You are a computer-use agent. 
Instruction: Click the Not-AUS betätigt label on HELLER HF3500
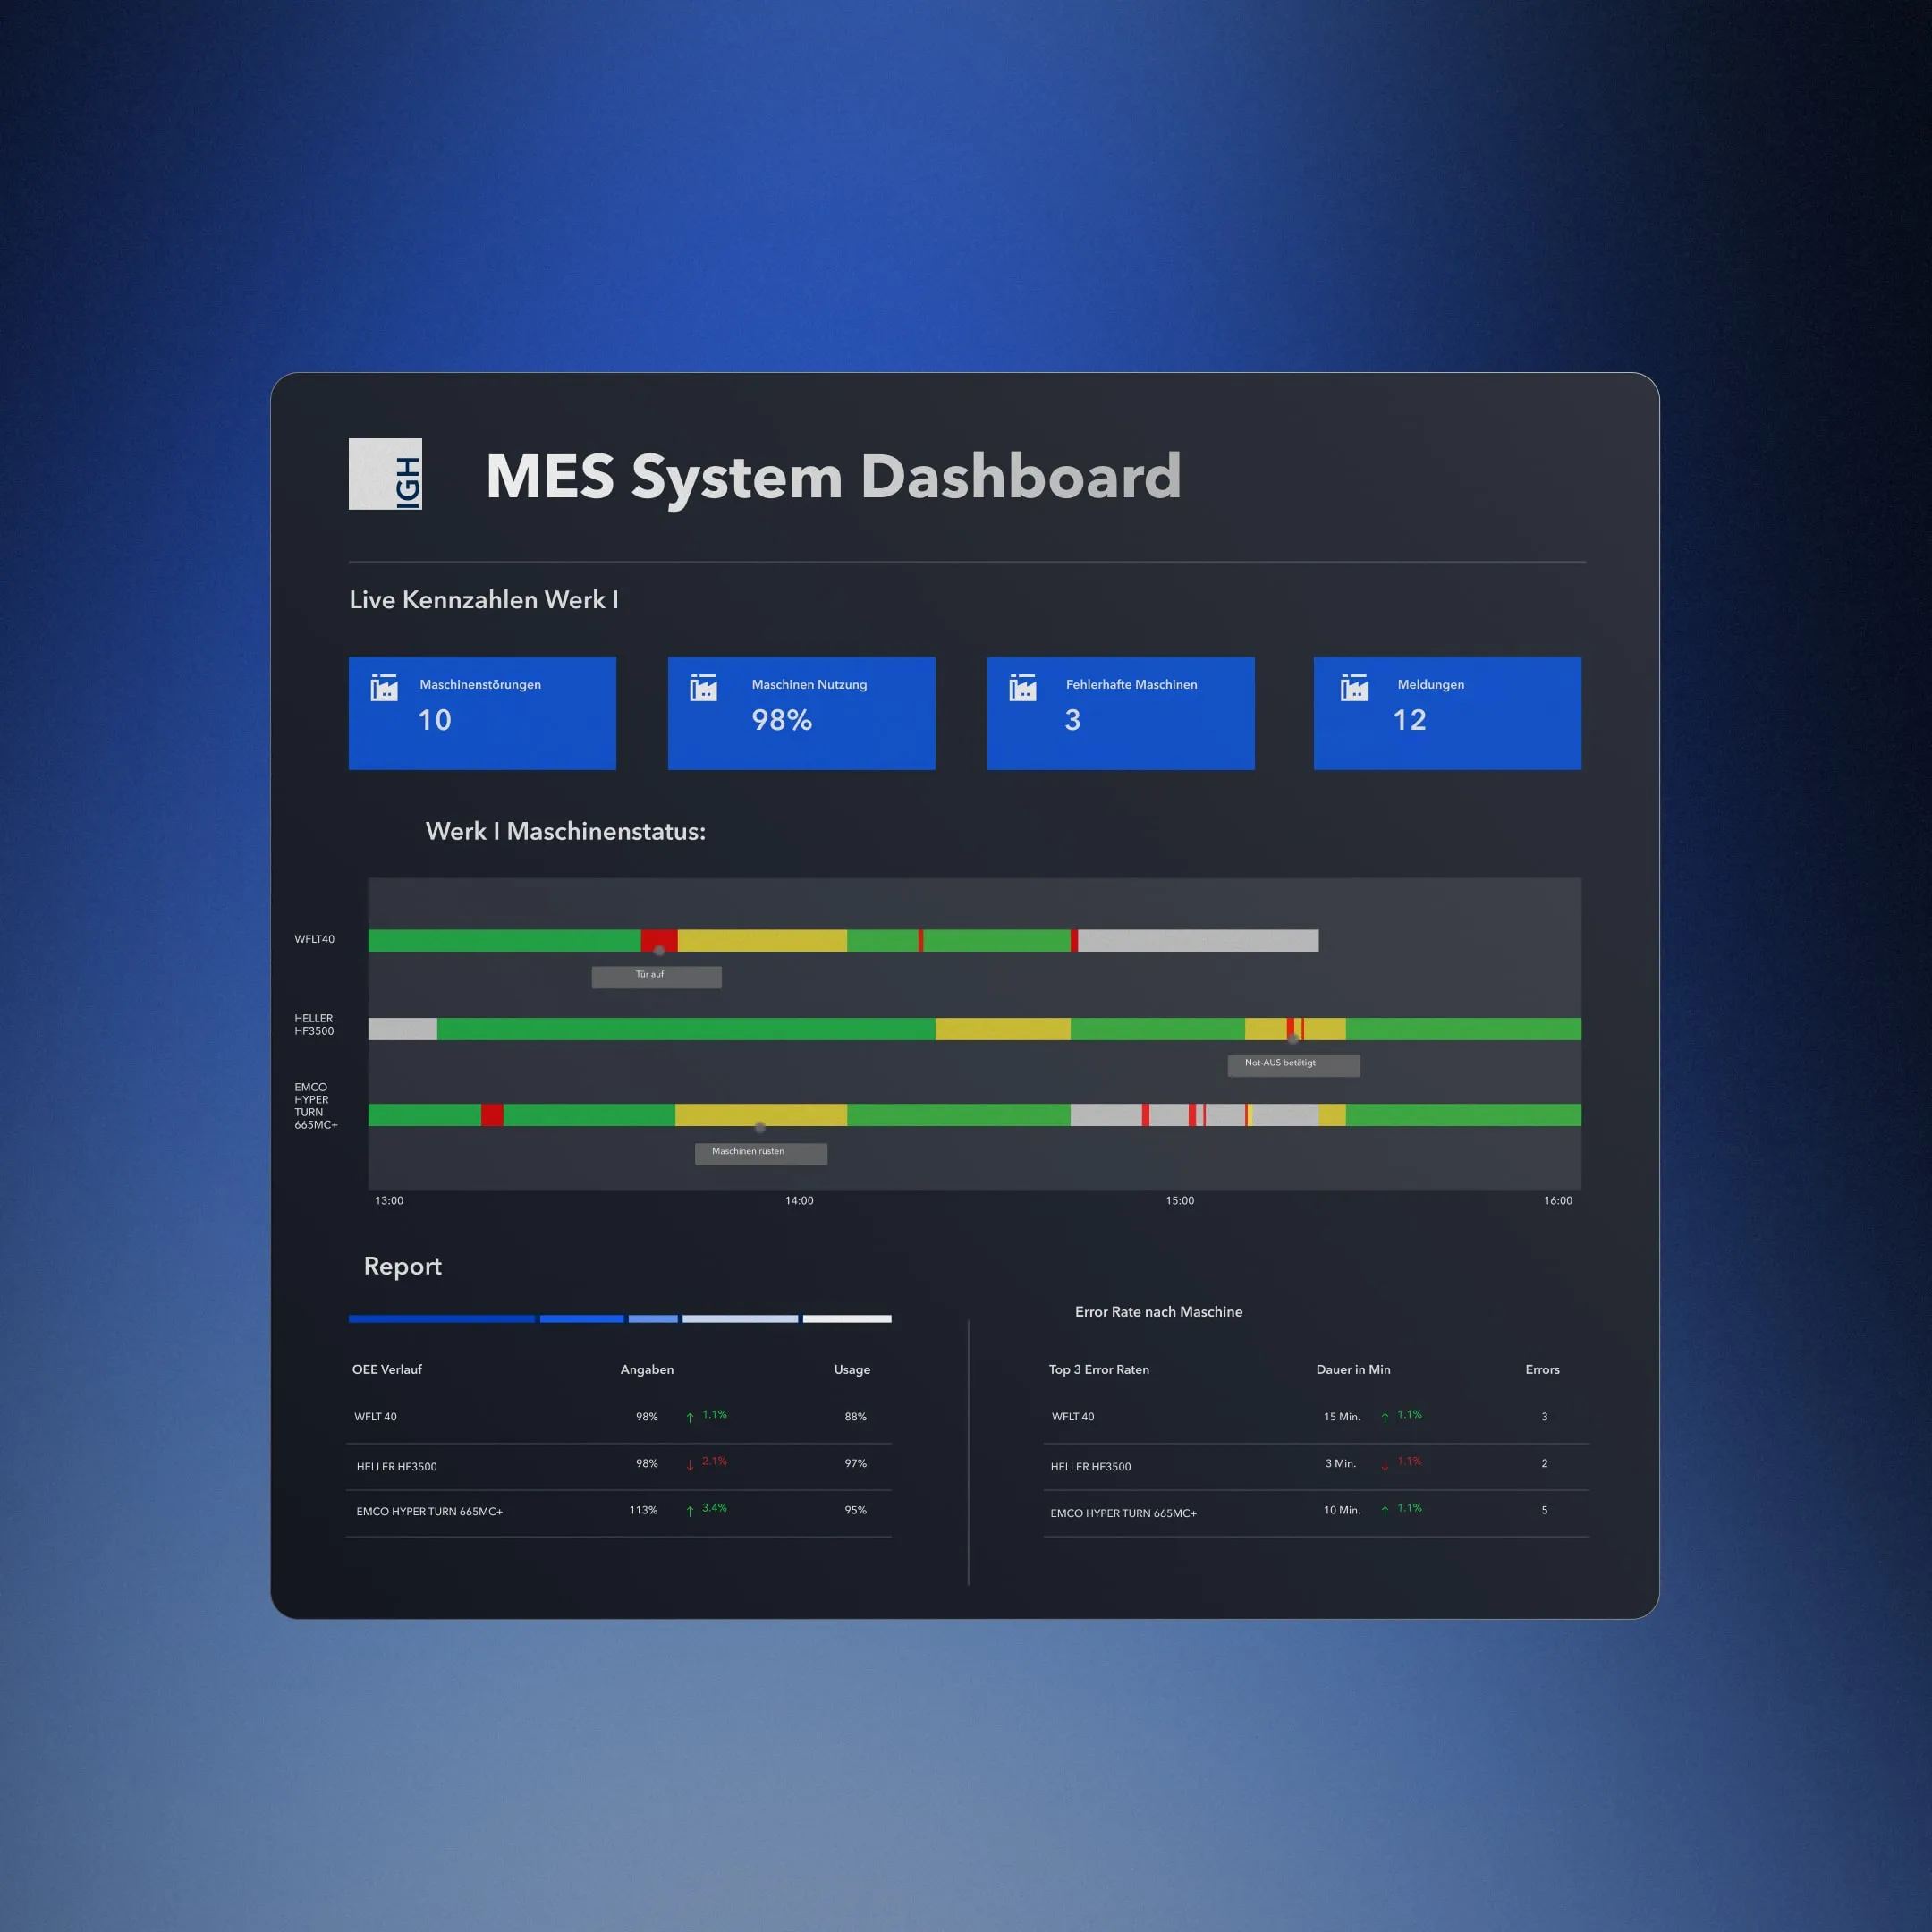click(1293, 1064)
